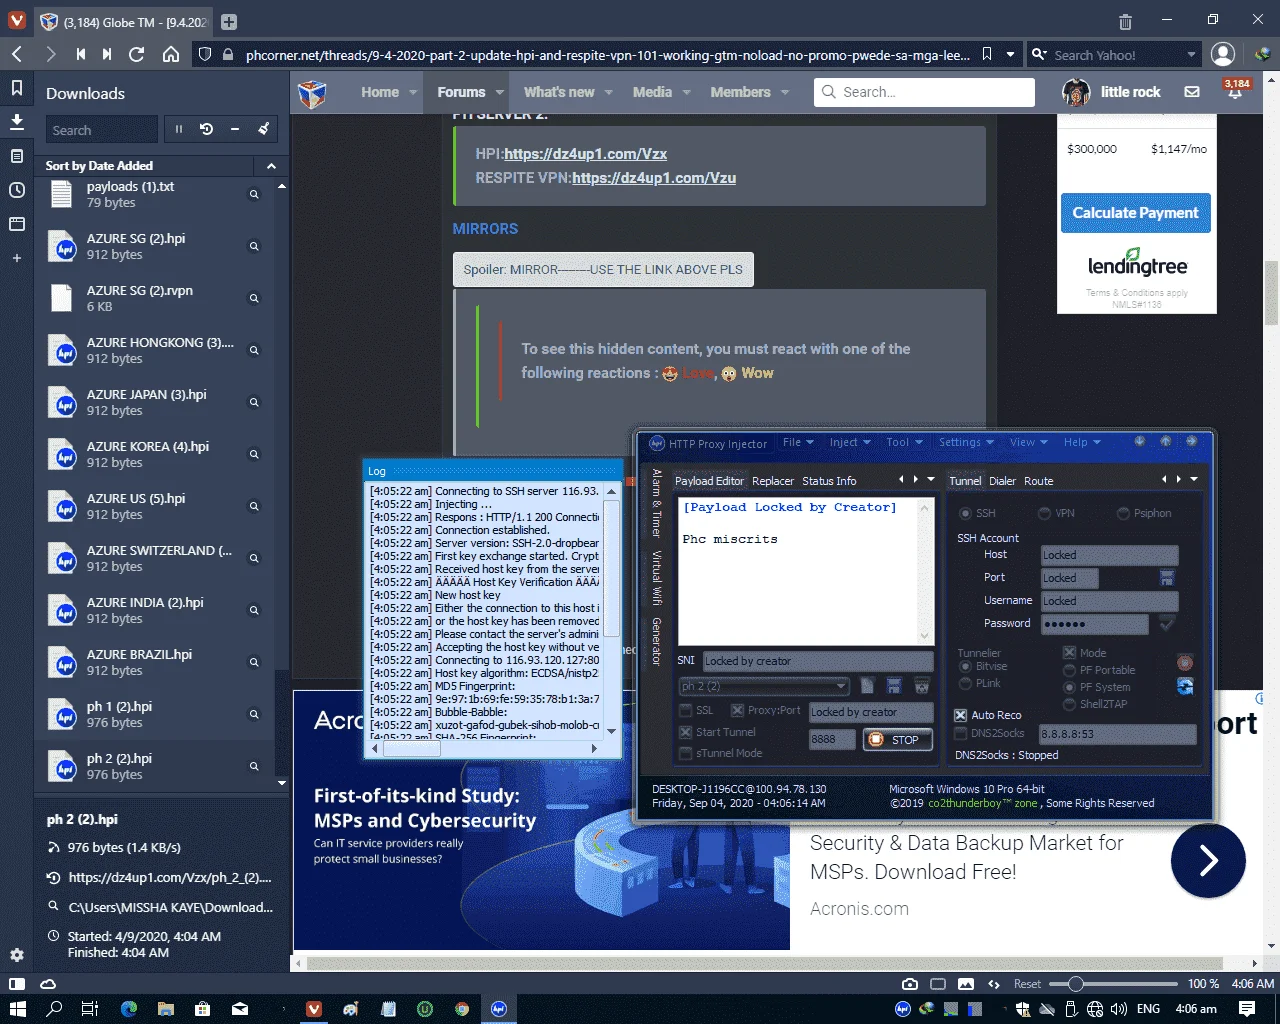Capture the page with the camera icon
The height and width of the screenshot is (1024, 1280).
[x=910, y=984]
